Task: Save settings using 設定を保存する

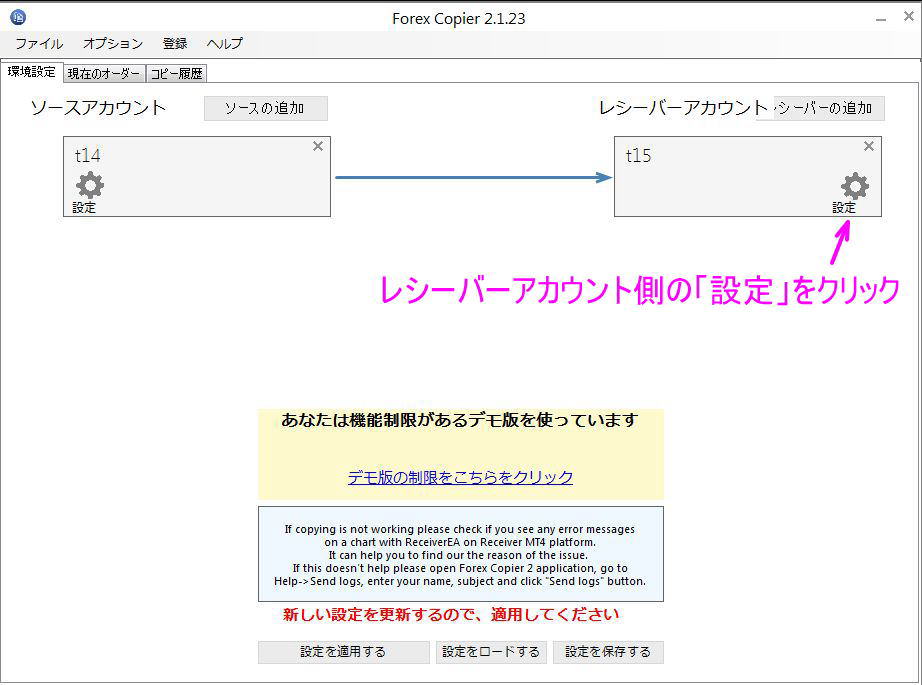Action: 608,652
